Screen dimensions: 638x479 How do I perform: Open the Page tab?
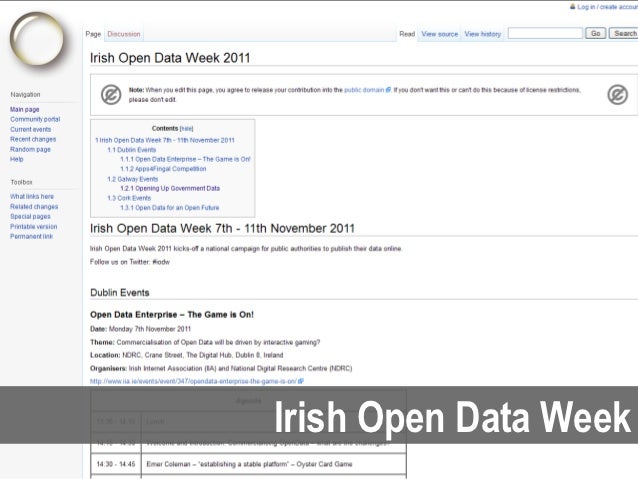93,34
